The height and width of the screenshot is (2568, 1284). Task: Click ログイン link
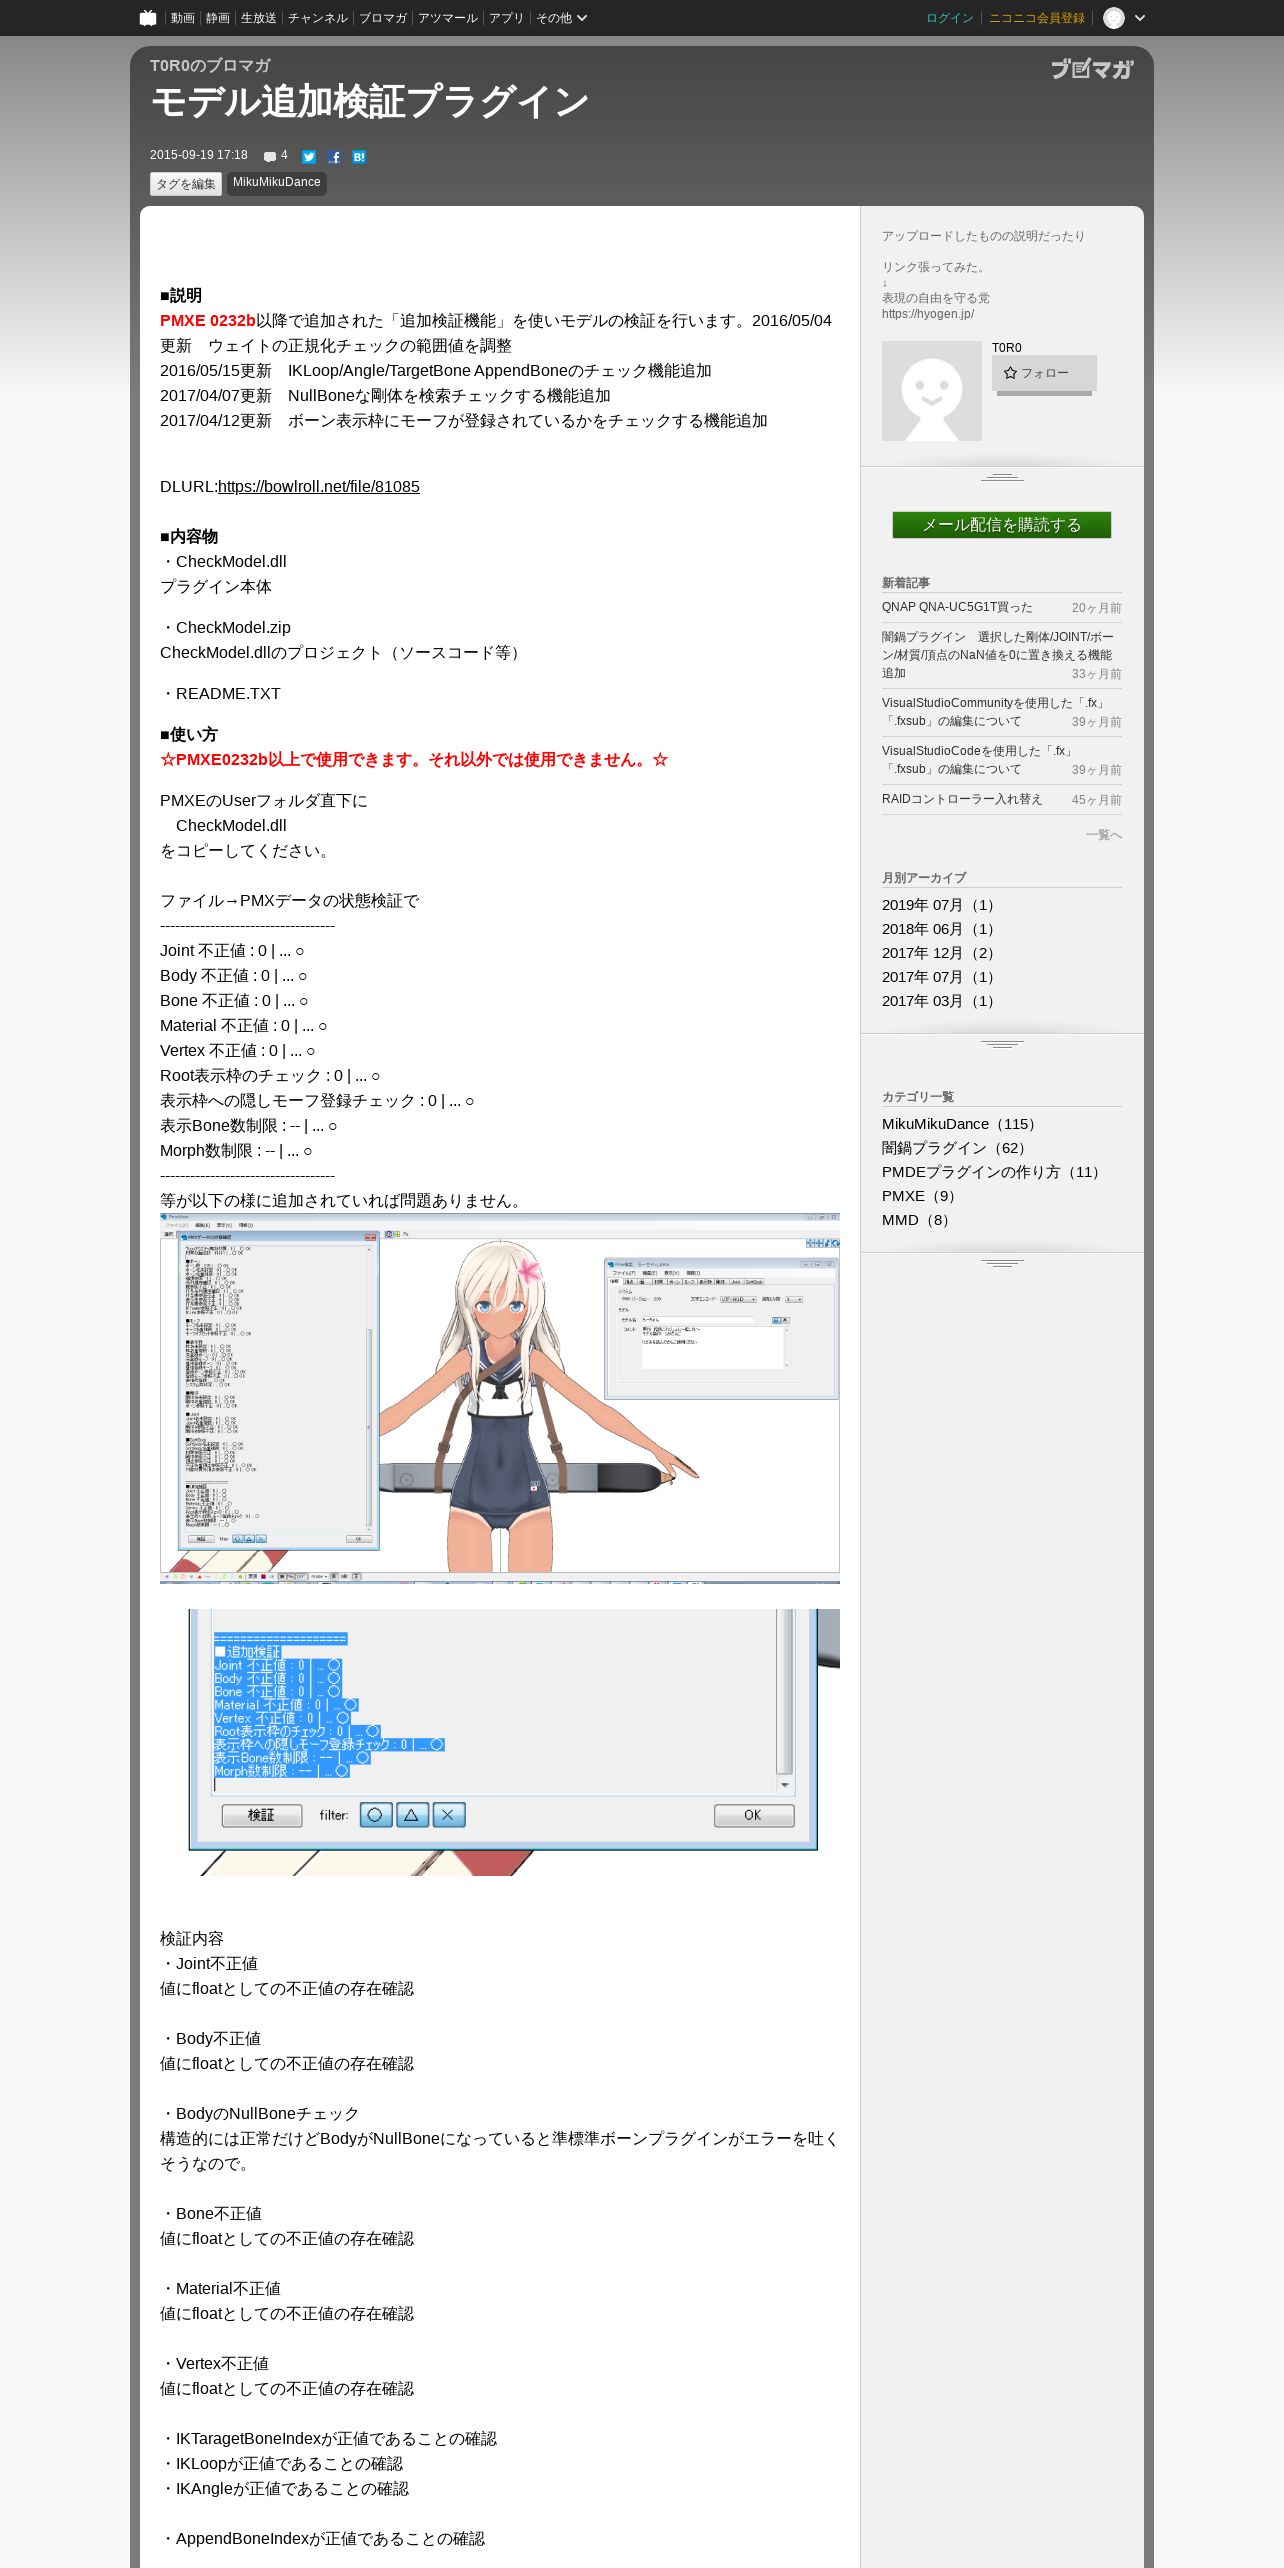pyautogui.click(x=950, y=18)
